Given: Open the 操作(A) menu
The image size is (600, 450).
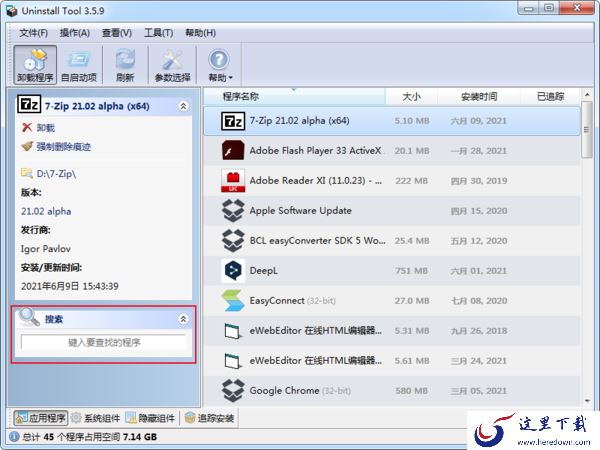Looking at the screenshot, I should click(75, 33).
